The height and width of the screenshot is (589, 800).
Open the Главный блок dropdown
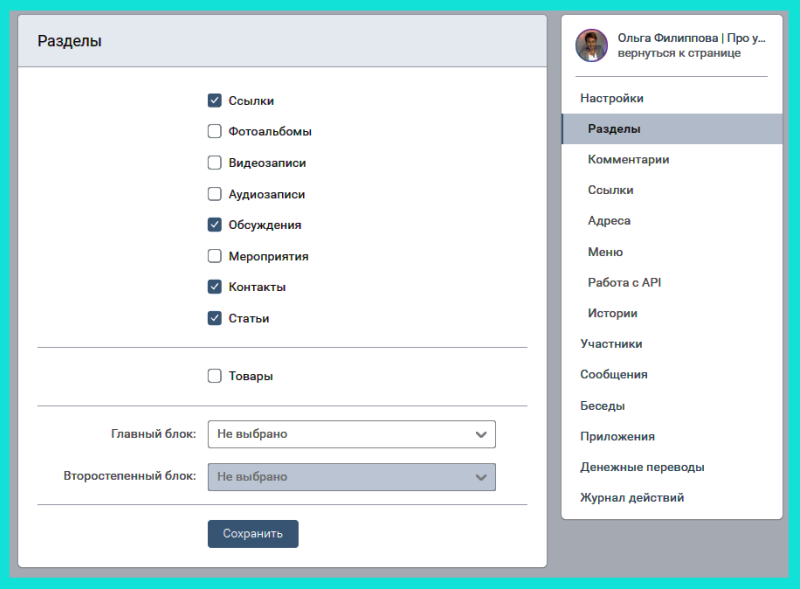[351, 434]
